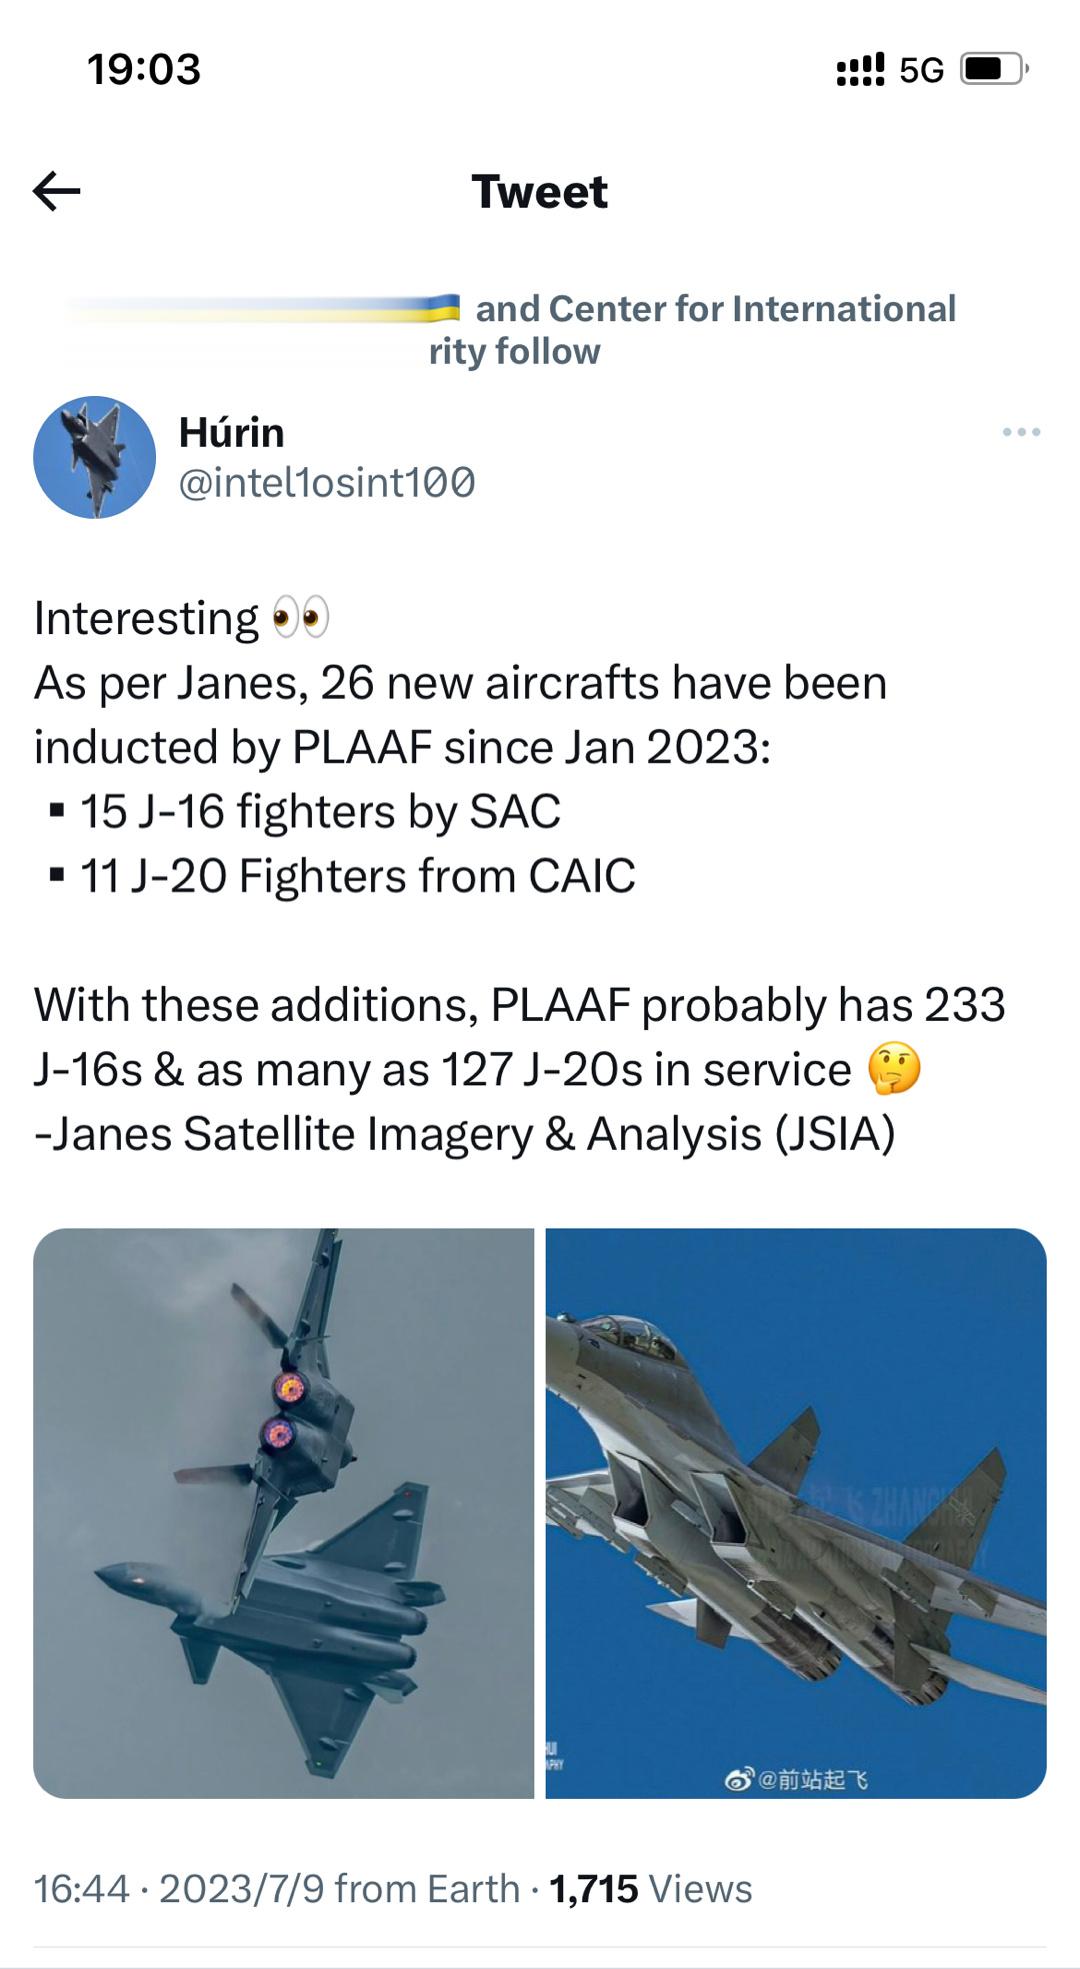The width and height of the screenshot is (1080, 1969).
Task: Tap the Húrin display name
Action: coord(231,432)
